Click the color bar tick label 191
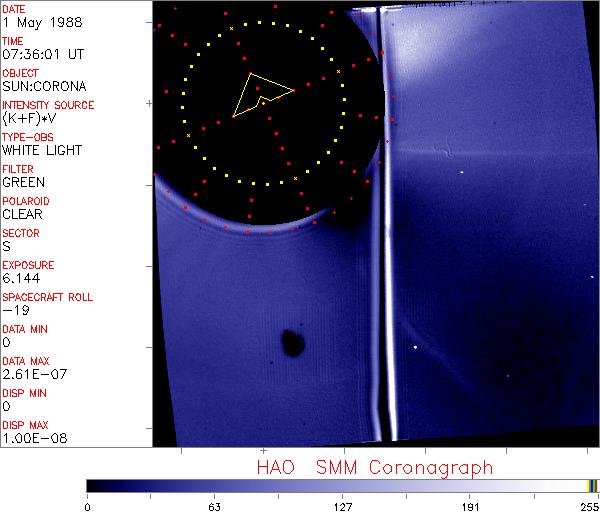The width and height of the screenshot is (600, 512). [470, 505]
